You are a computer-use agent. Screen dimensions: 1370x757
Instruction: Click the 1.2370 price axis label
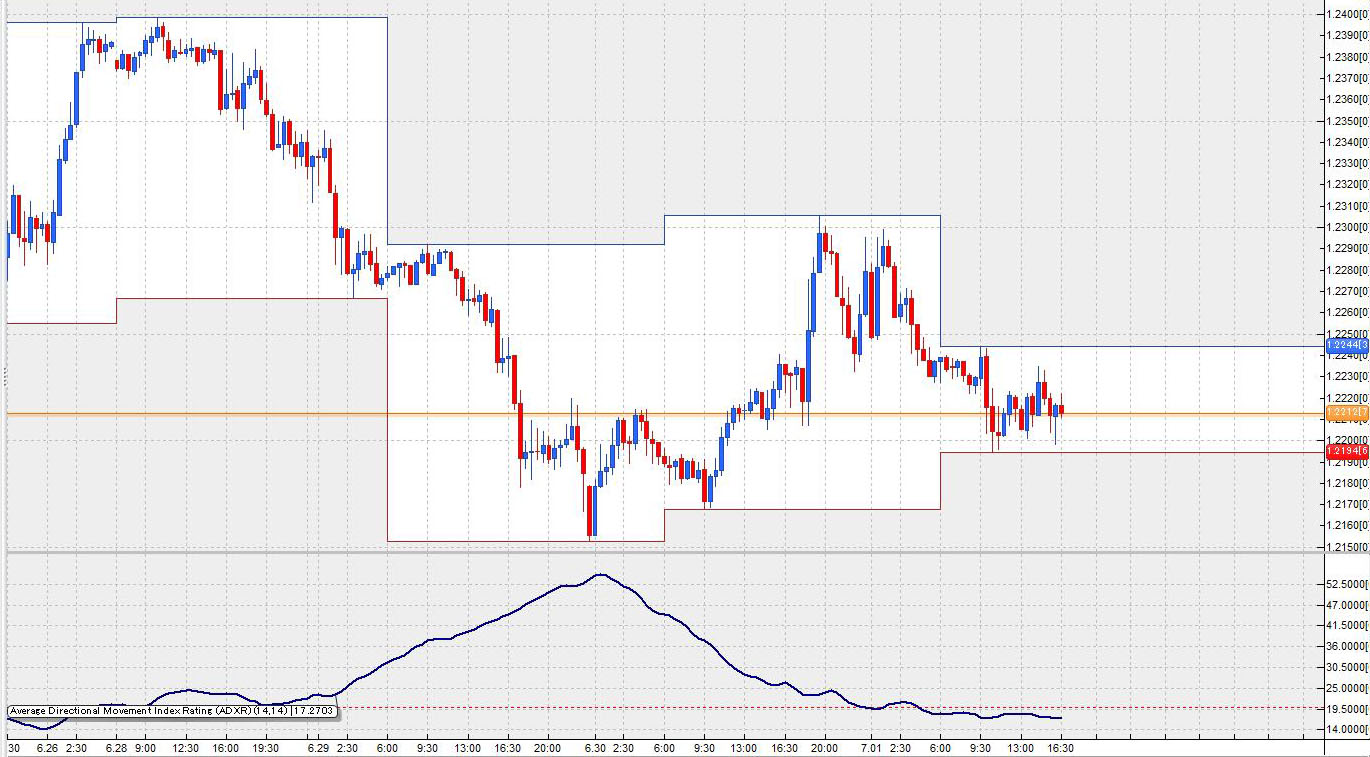1348,78
